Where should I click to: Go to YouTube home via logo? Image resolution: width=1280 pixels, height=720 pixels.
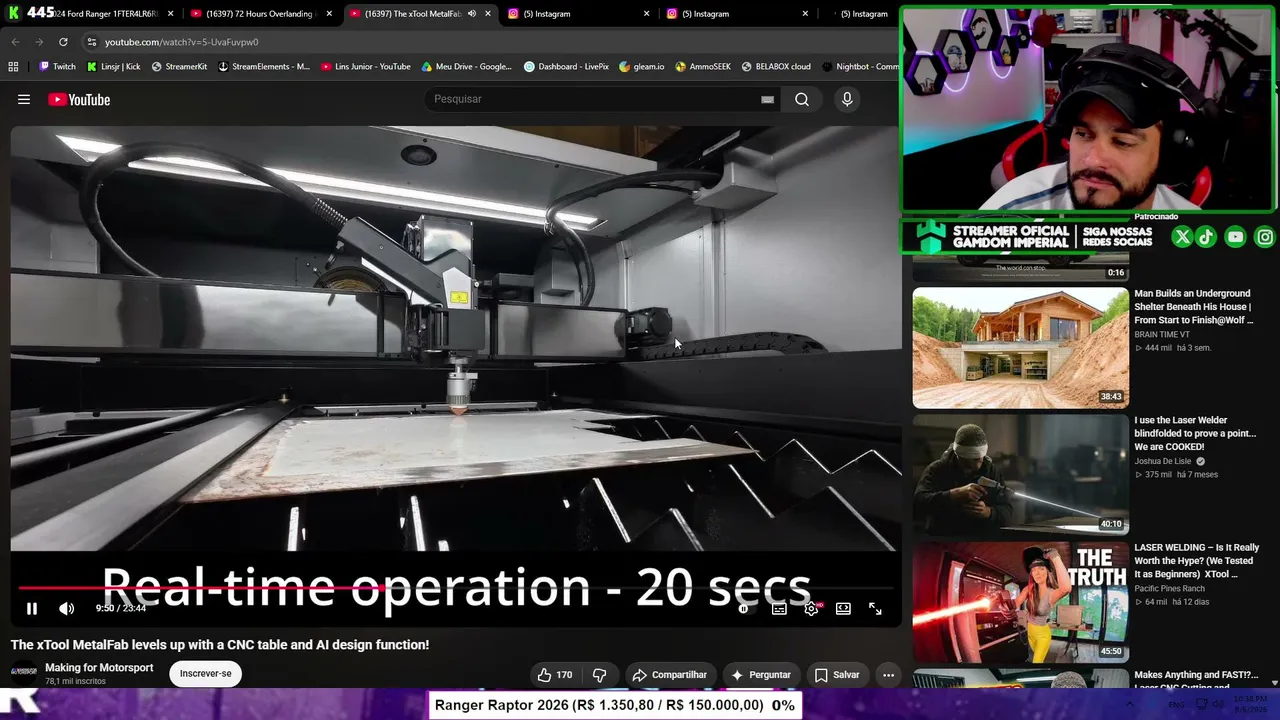point(79,99)
